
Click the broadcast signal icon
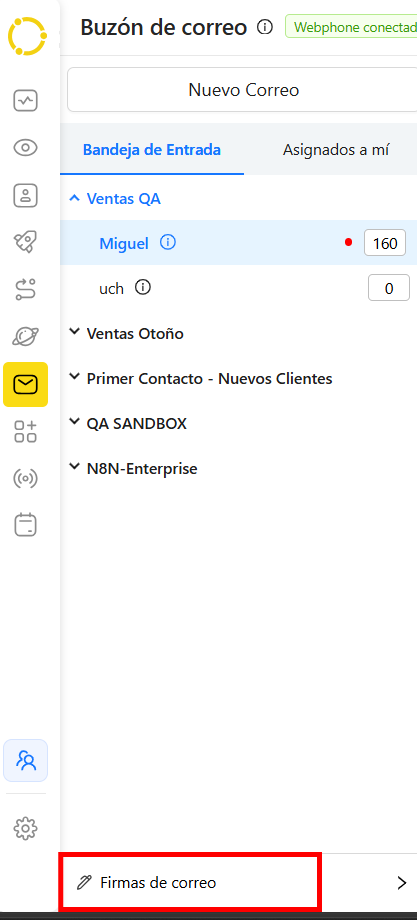pos(25,479)
